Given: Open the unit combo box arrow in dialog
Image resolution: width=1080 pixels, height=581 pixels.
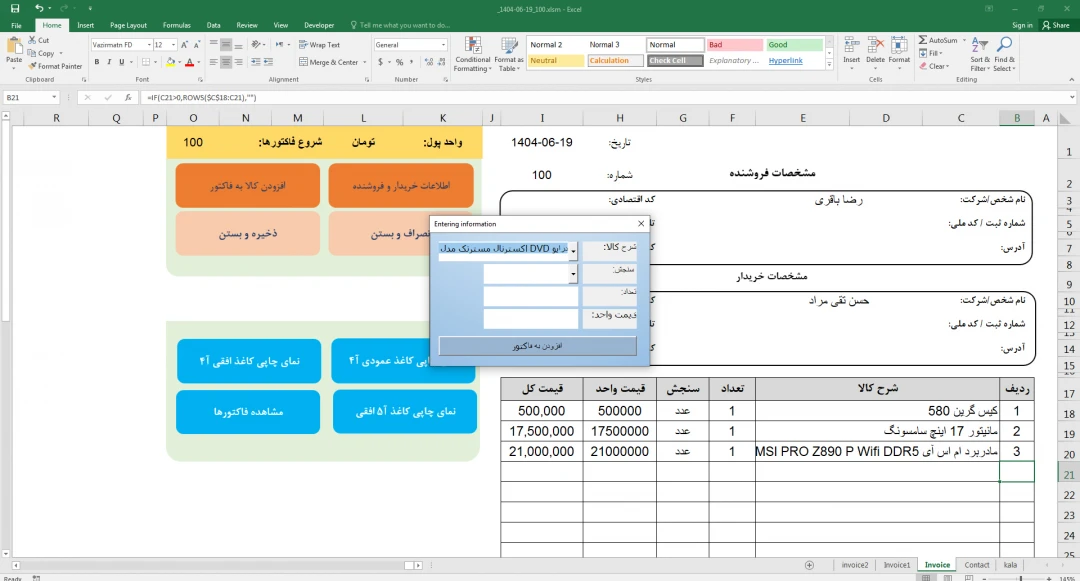Looking at the screenshot, I should coord(573,274).
